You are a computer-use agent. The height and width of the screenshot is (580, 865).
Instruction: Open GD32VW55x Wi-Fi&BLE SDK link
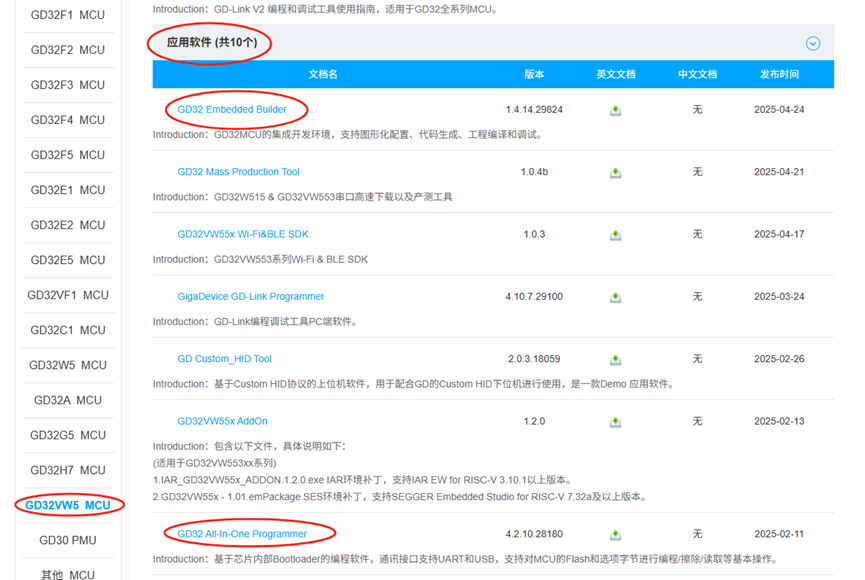coord(243,234)
